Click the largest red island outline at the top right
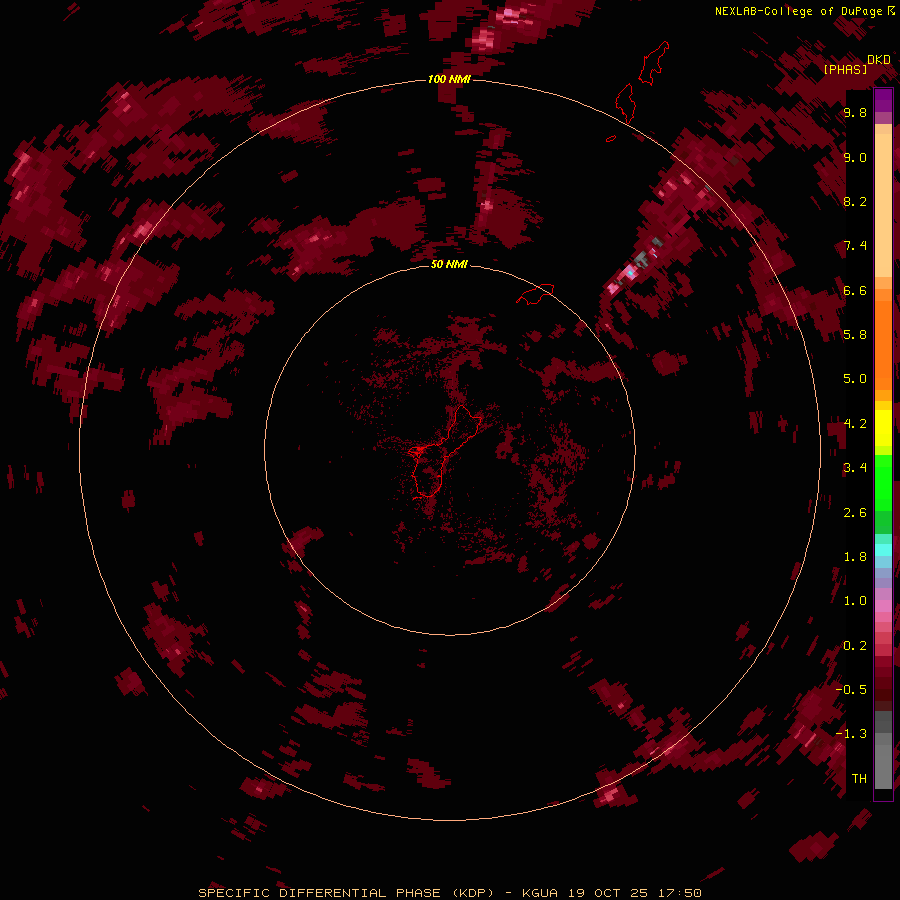Viewport: 900px width, 900px height. (654, 63)
